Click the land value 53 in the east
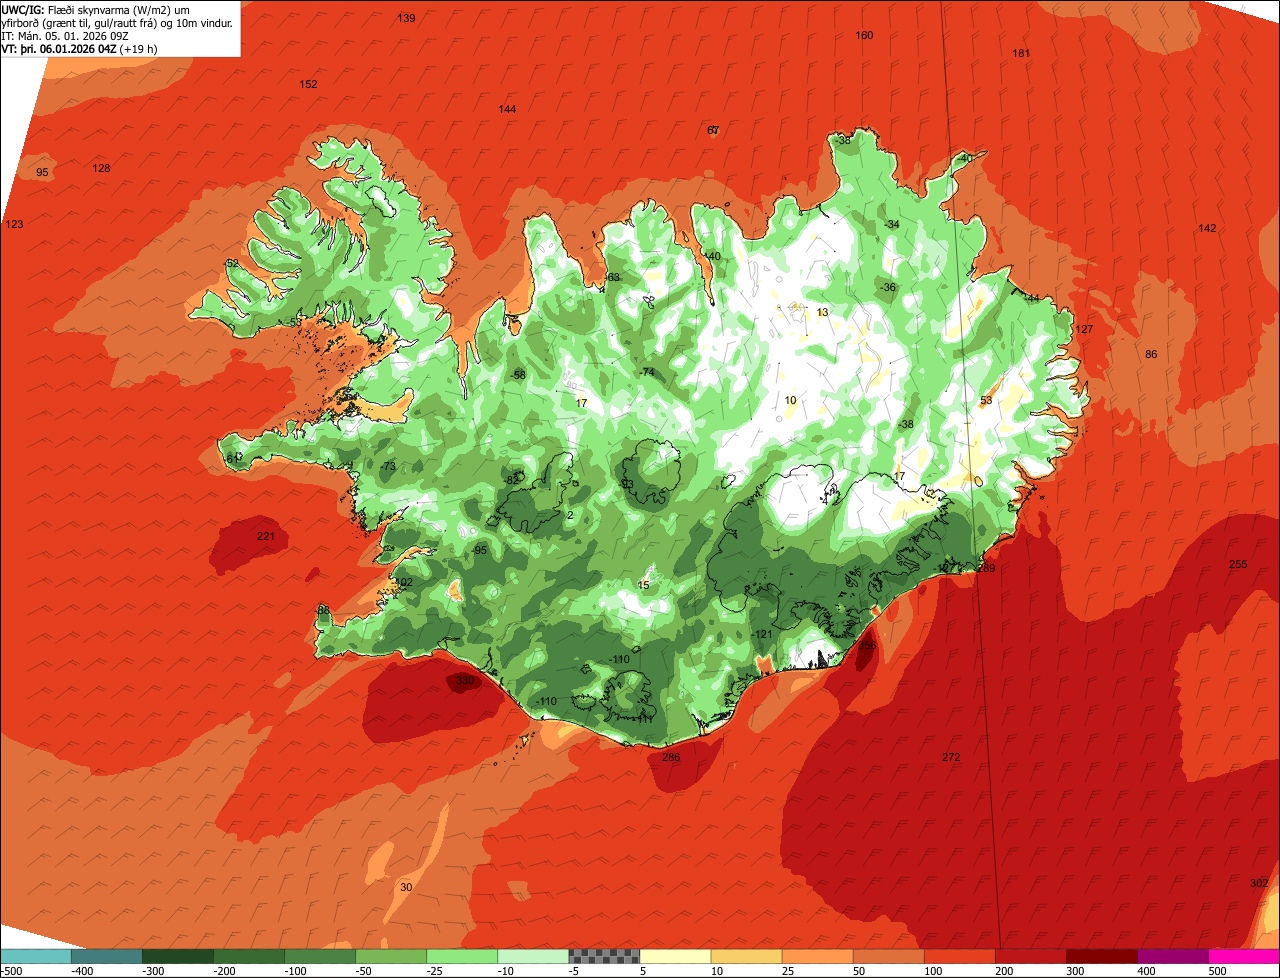 pos(986,400)
